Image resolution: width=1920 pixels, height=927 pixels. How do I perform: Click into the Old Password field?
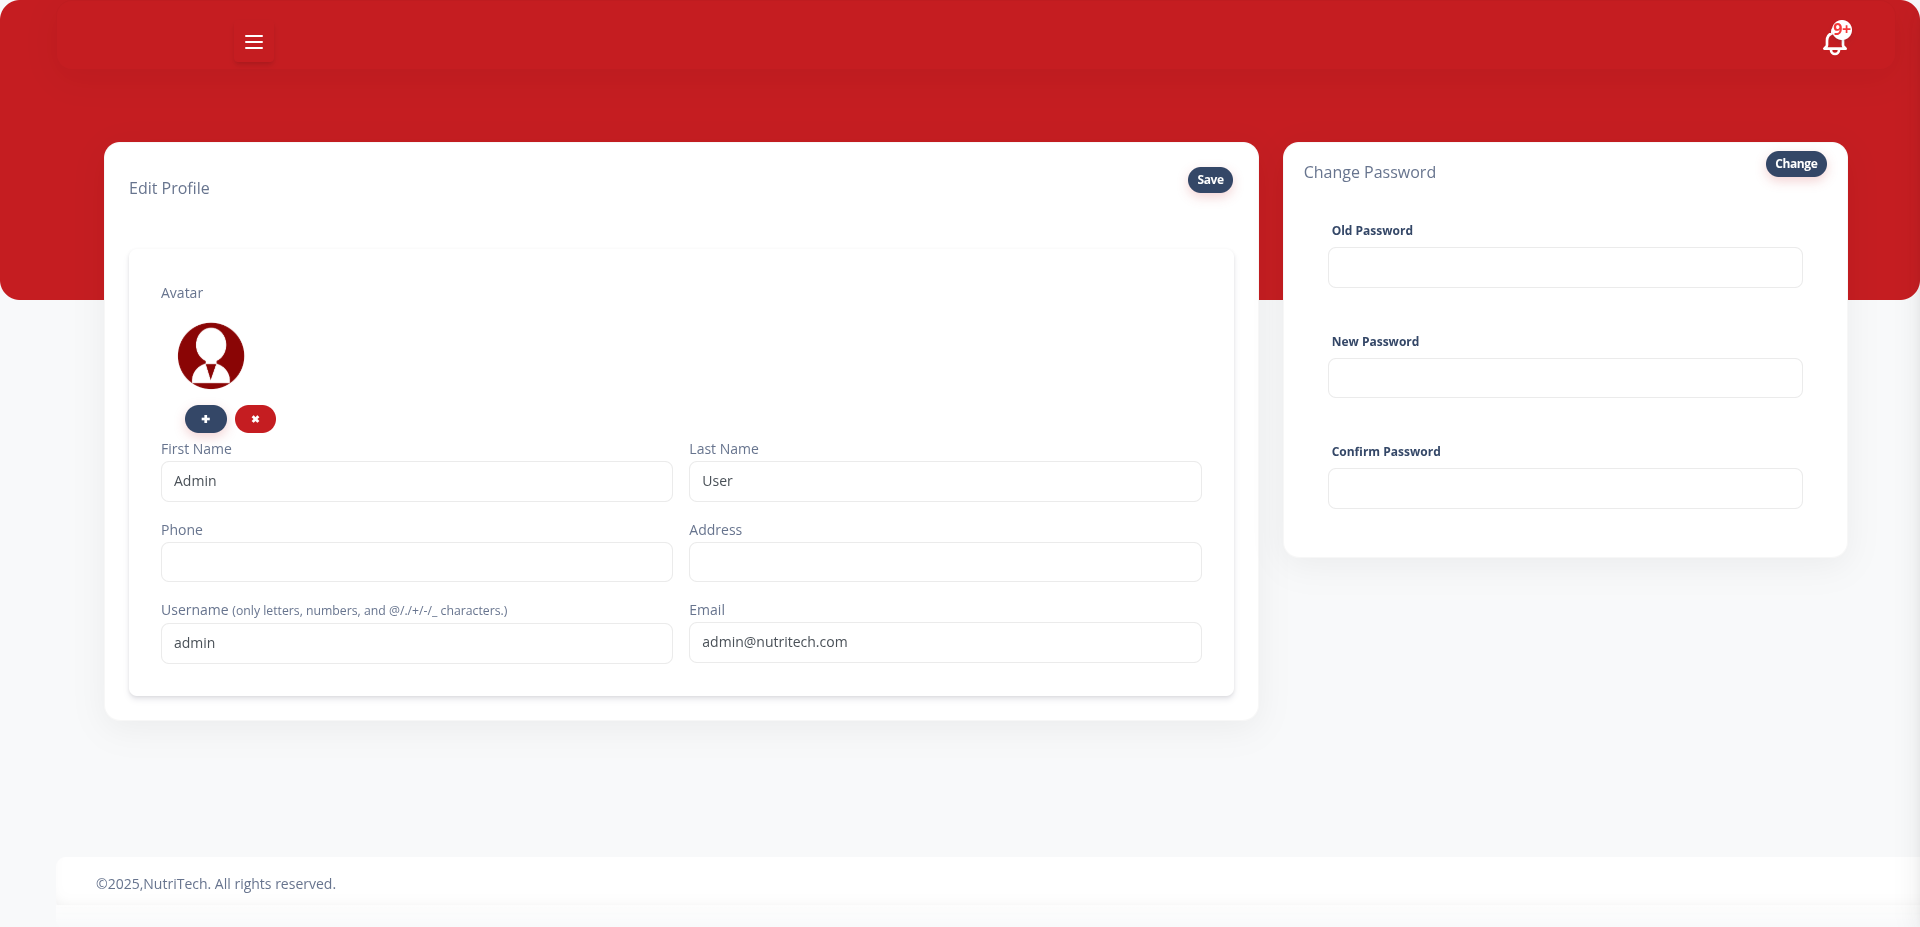[1564, 267]
